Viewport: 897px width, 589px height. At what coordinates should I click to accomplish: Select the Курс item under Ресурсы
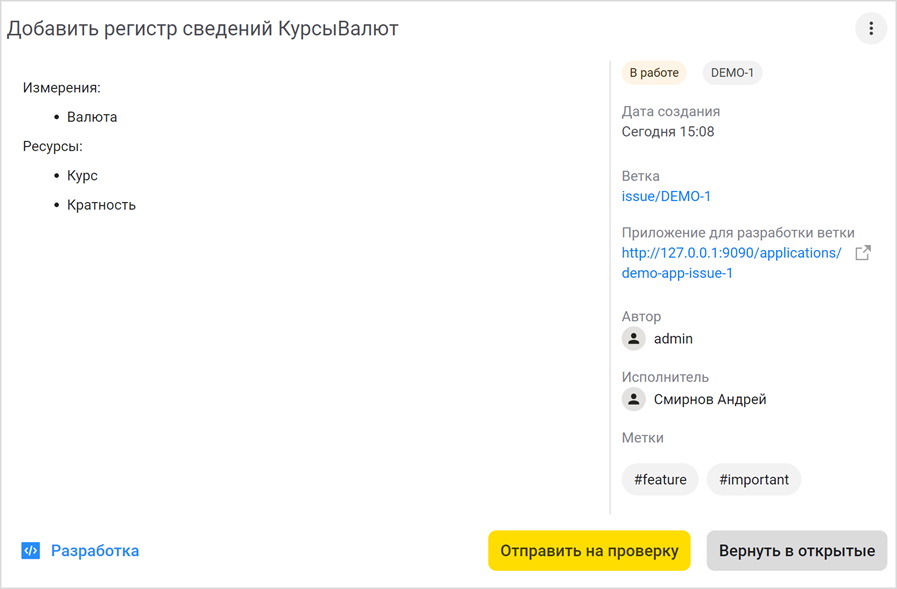coord(81,175)
